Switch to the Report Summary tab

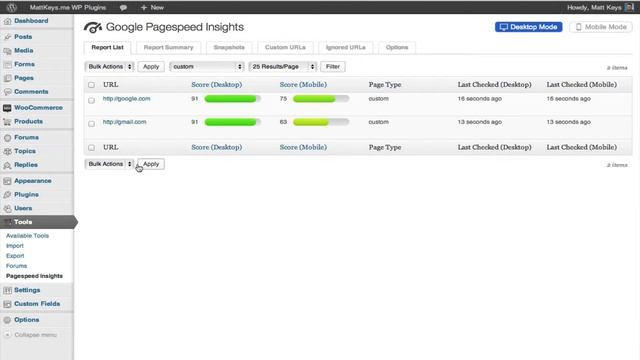tap(168, 47)
